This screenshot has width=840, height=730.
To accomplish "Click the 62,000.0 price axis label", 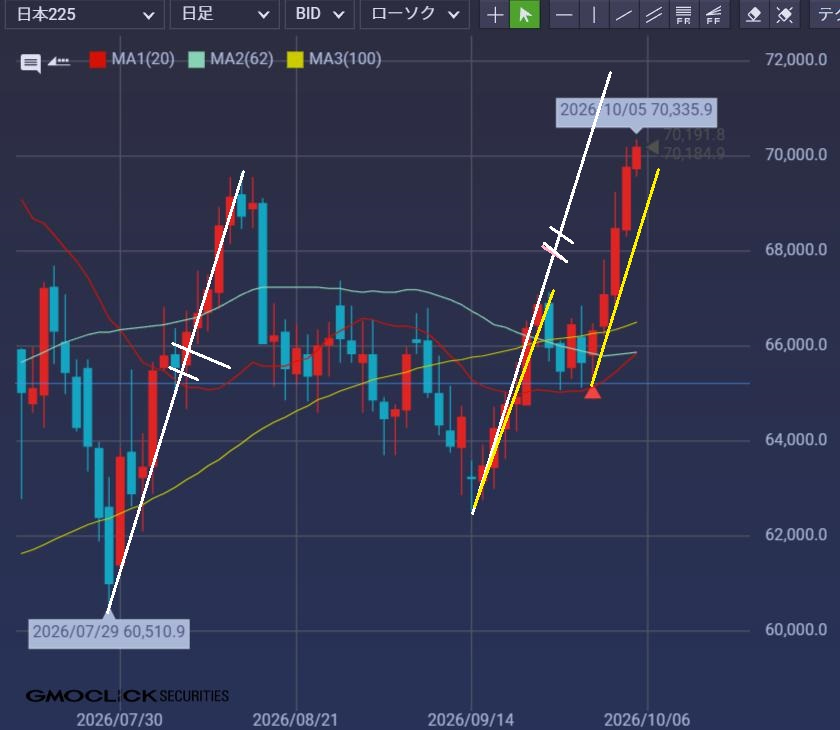I will point(796,535).
